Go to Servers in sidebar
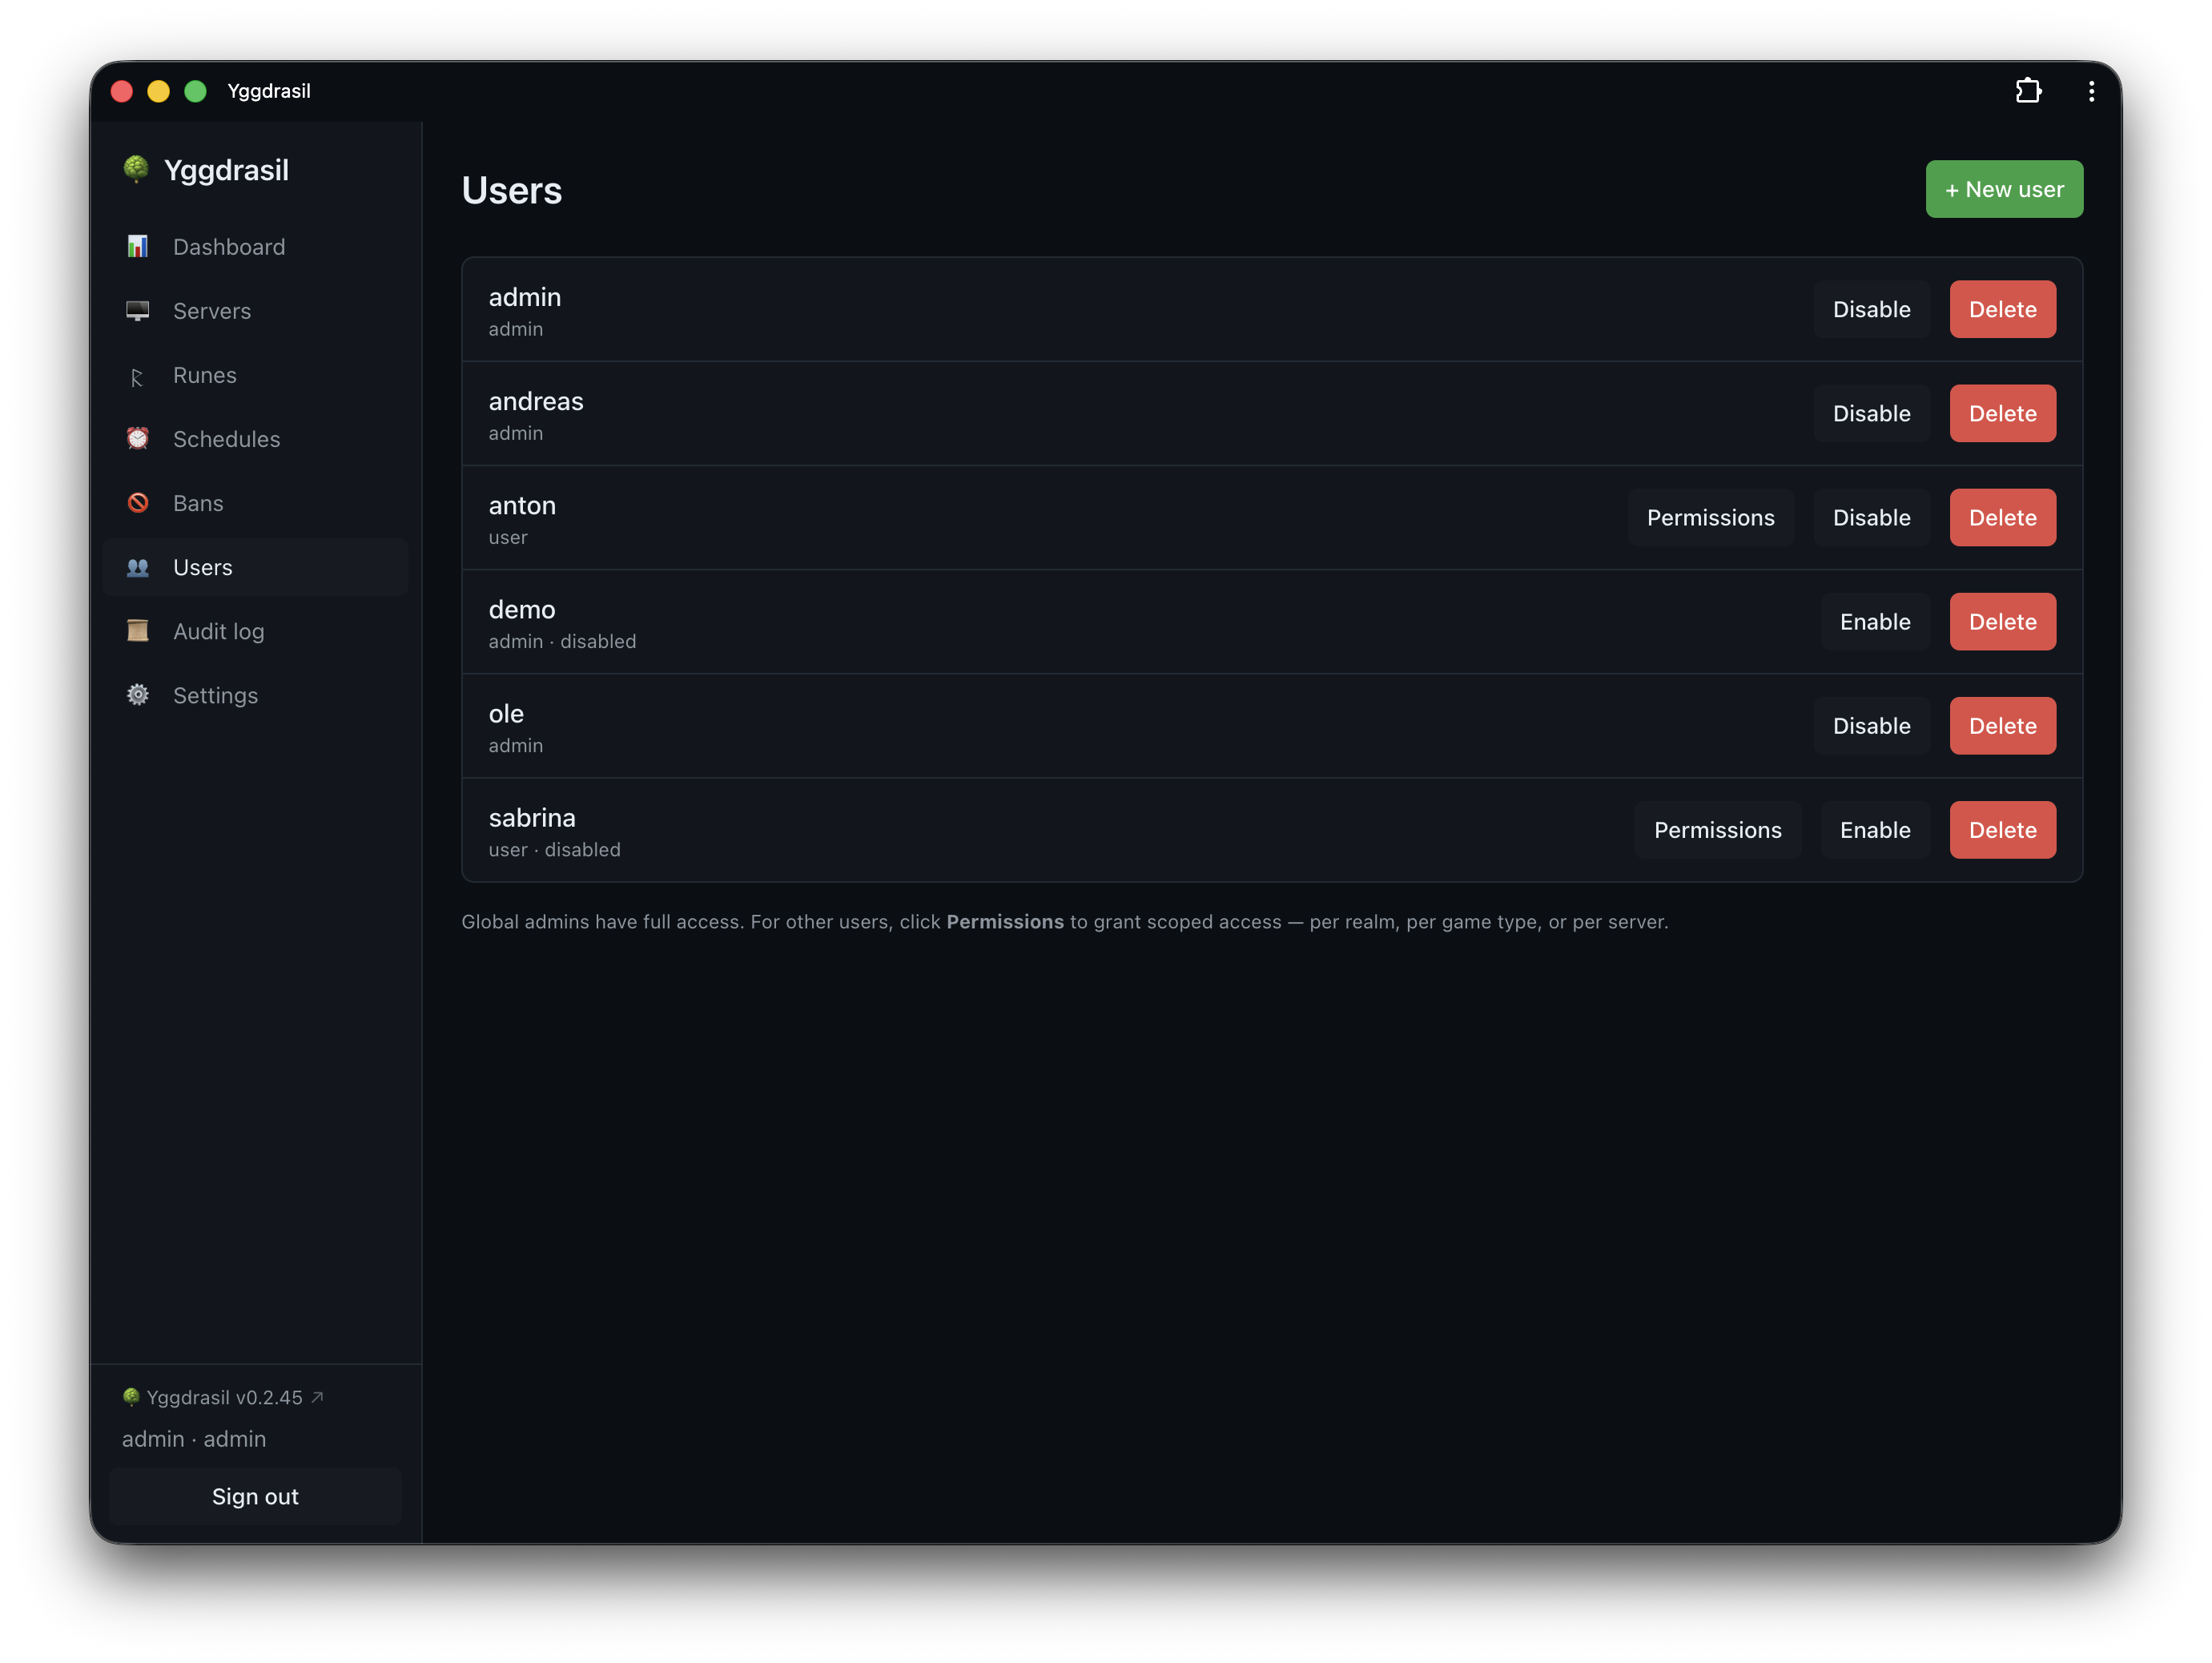This screenshot has width=2212, height=1663. click(x=256, y=311)
